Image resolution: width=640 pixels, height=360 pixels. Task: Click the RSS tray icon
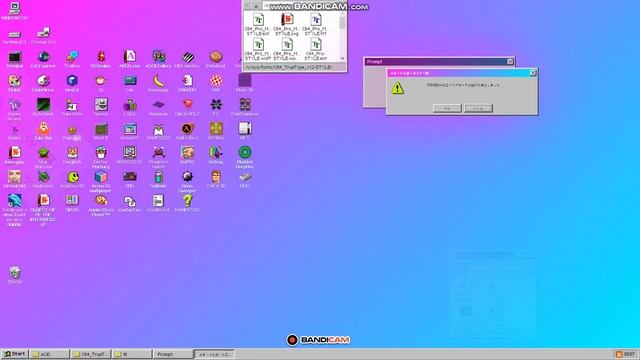(x=619, y=354)
